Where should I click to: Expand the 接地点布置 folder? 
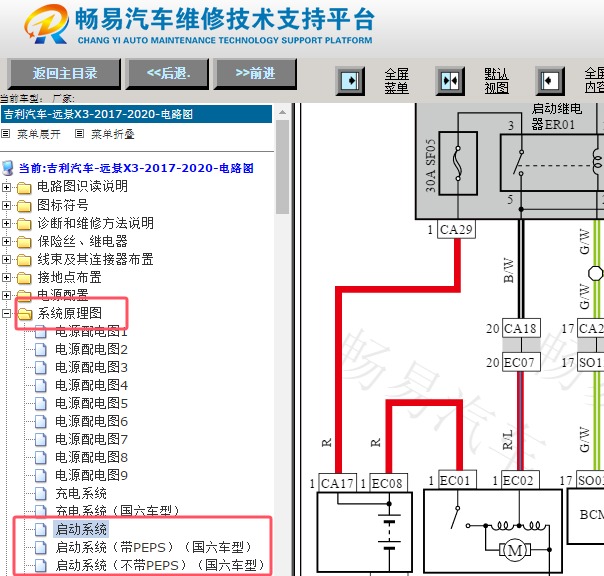pos(6,277)
